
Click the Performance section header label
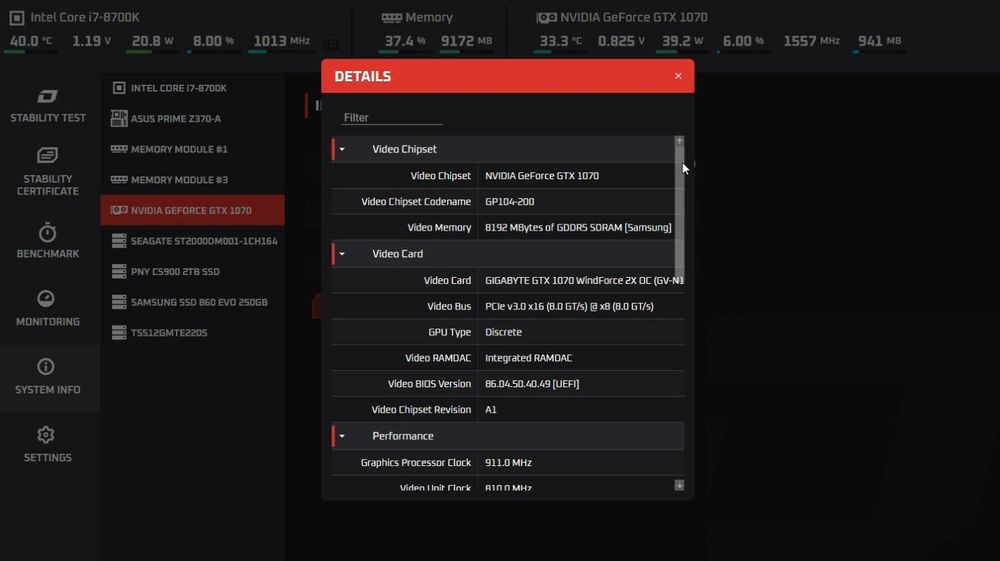(x=402, y=436)
